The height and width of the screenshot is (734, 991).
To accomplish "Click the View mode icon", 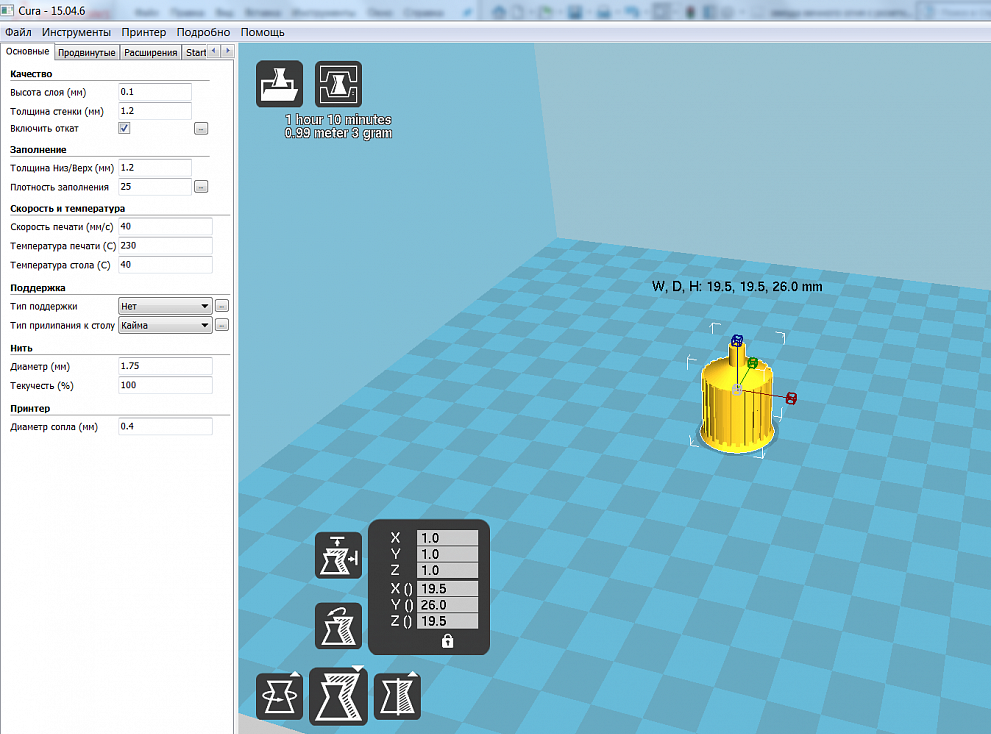I will coord(339,84).
